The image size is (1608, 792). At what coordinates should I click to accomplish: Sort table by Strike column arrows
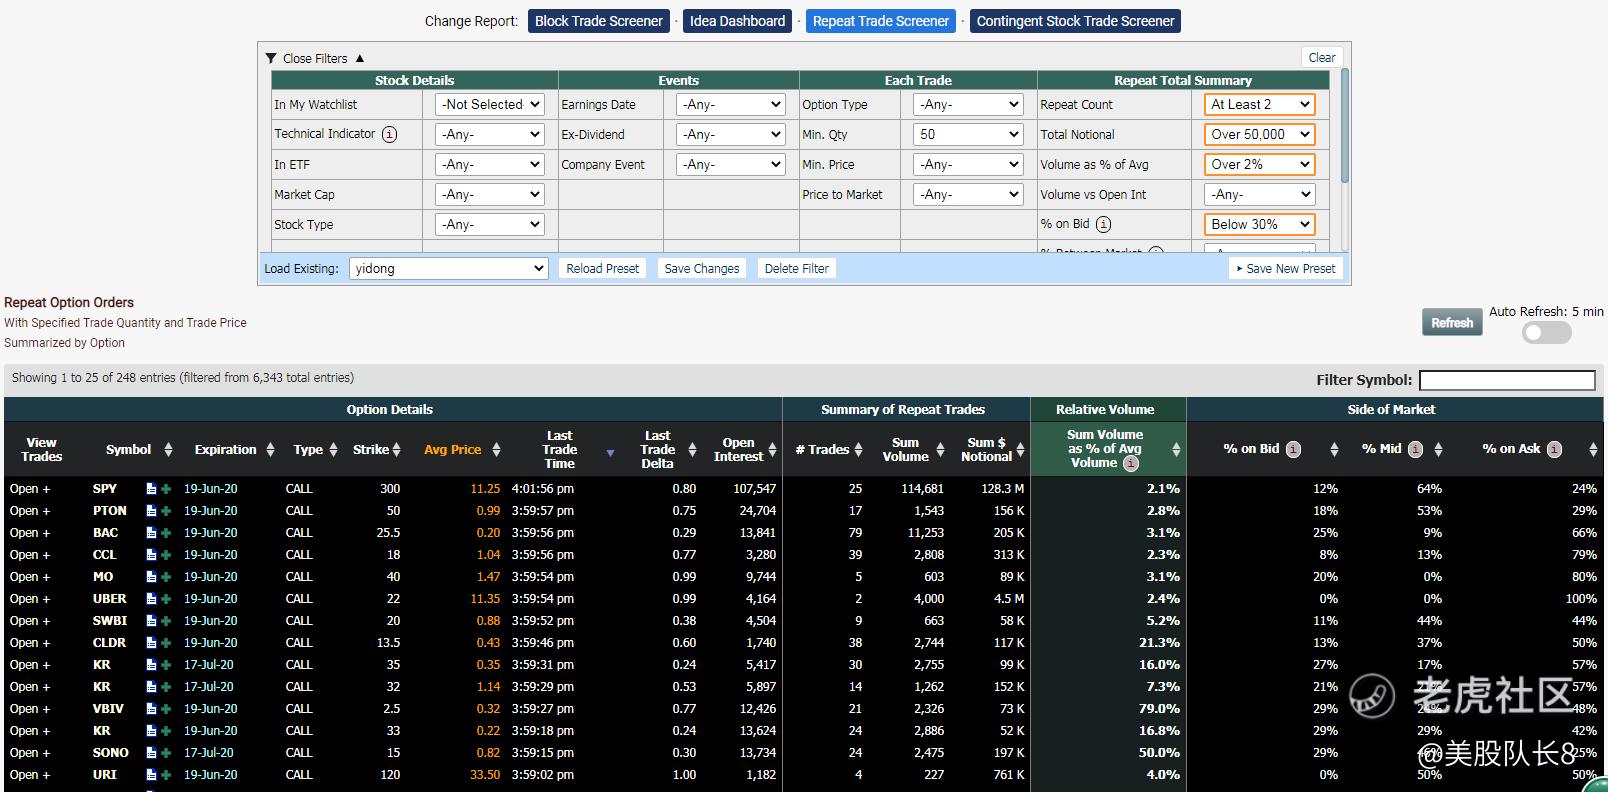(x=396, y=450)
